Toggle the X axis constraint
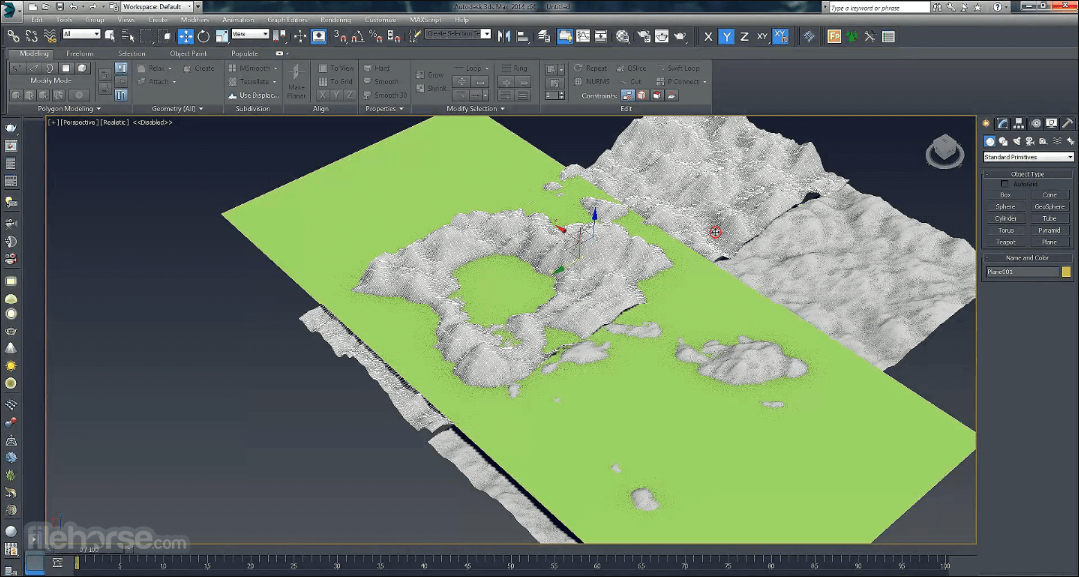Image resolution: width=1079 pixels, height=577 pixels. (708, 37)
